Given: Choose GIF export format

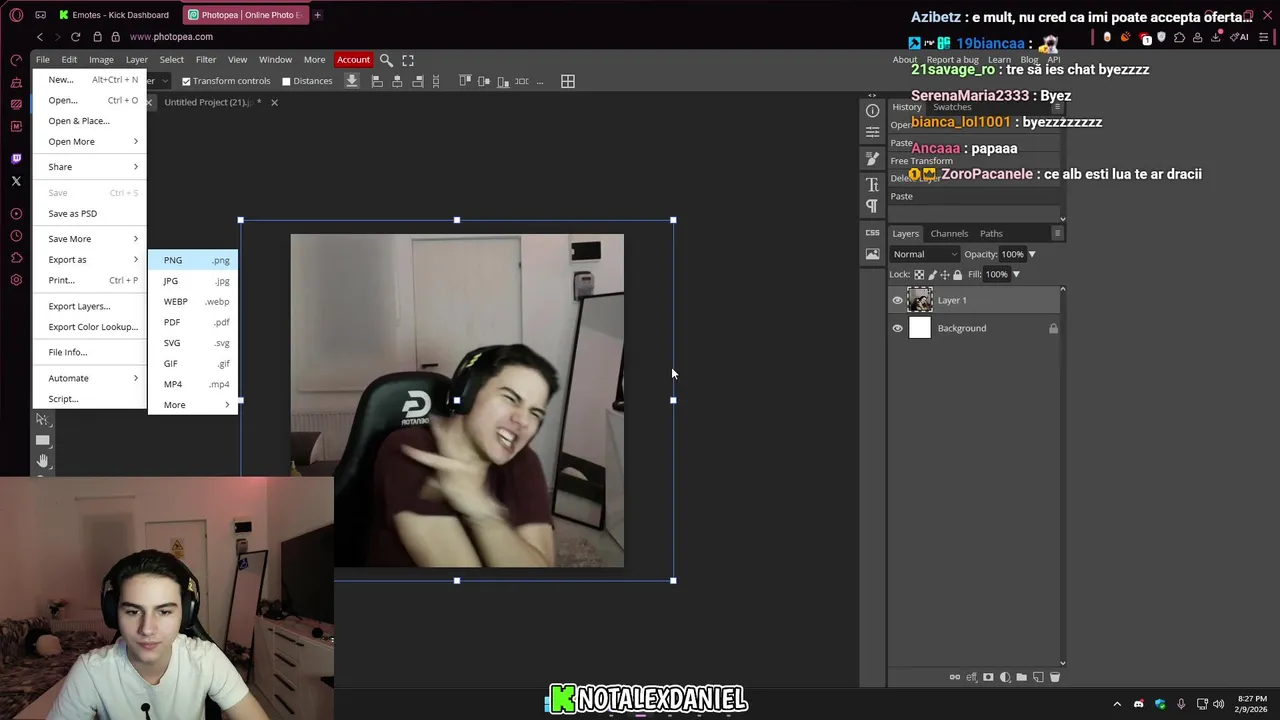Looking at the screenshot, I should click(193, 363).
